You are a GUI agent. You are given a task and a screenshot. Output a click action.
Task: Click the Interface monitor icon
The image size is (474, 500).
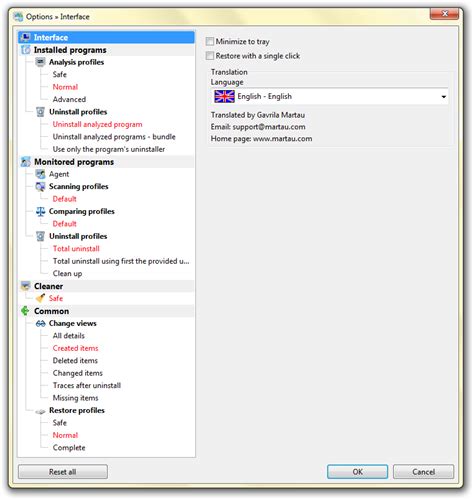click(25, 37)
